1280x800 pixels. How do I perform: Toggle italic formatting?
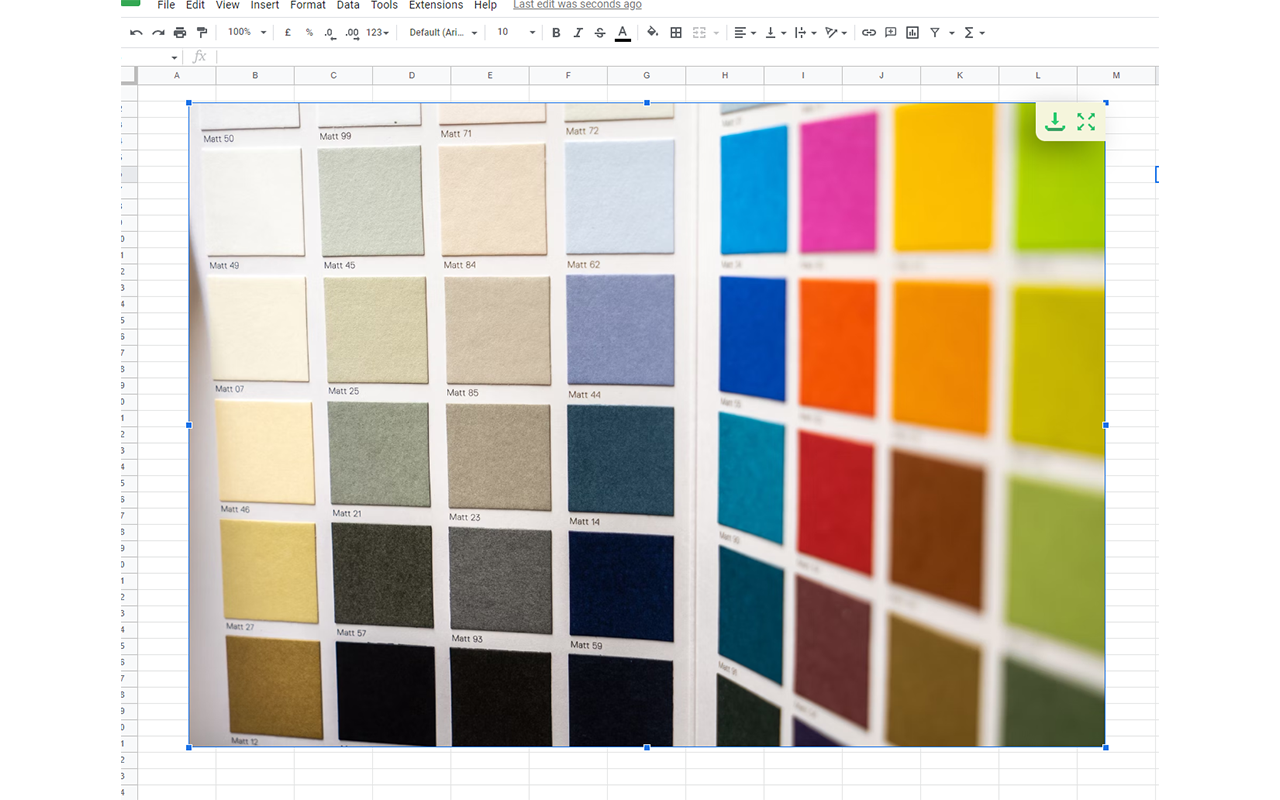click(x=578, y=32)
